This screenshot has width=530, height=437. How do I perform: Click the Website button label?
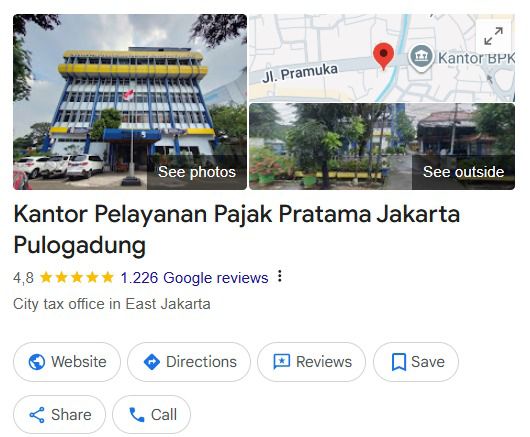point(79,362)
